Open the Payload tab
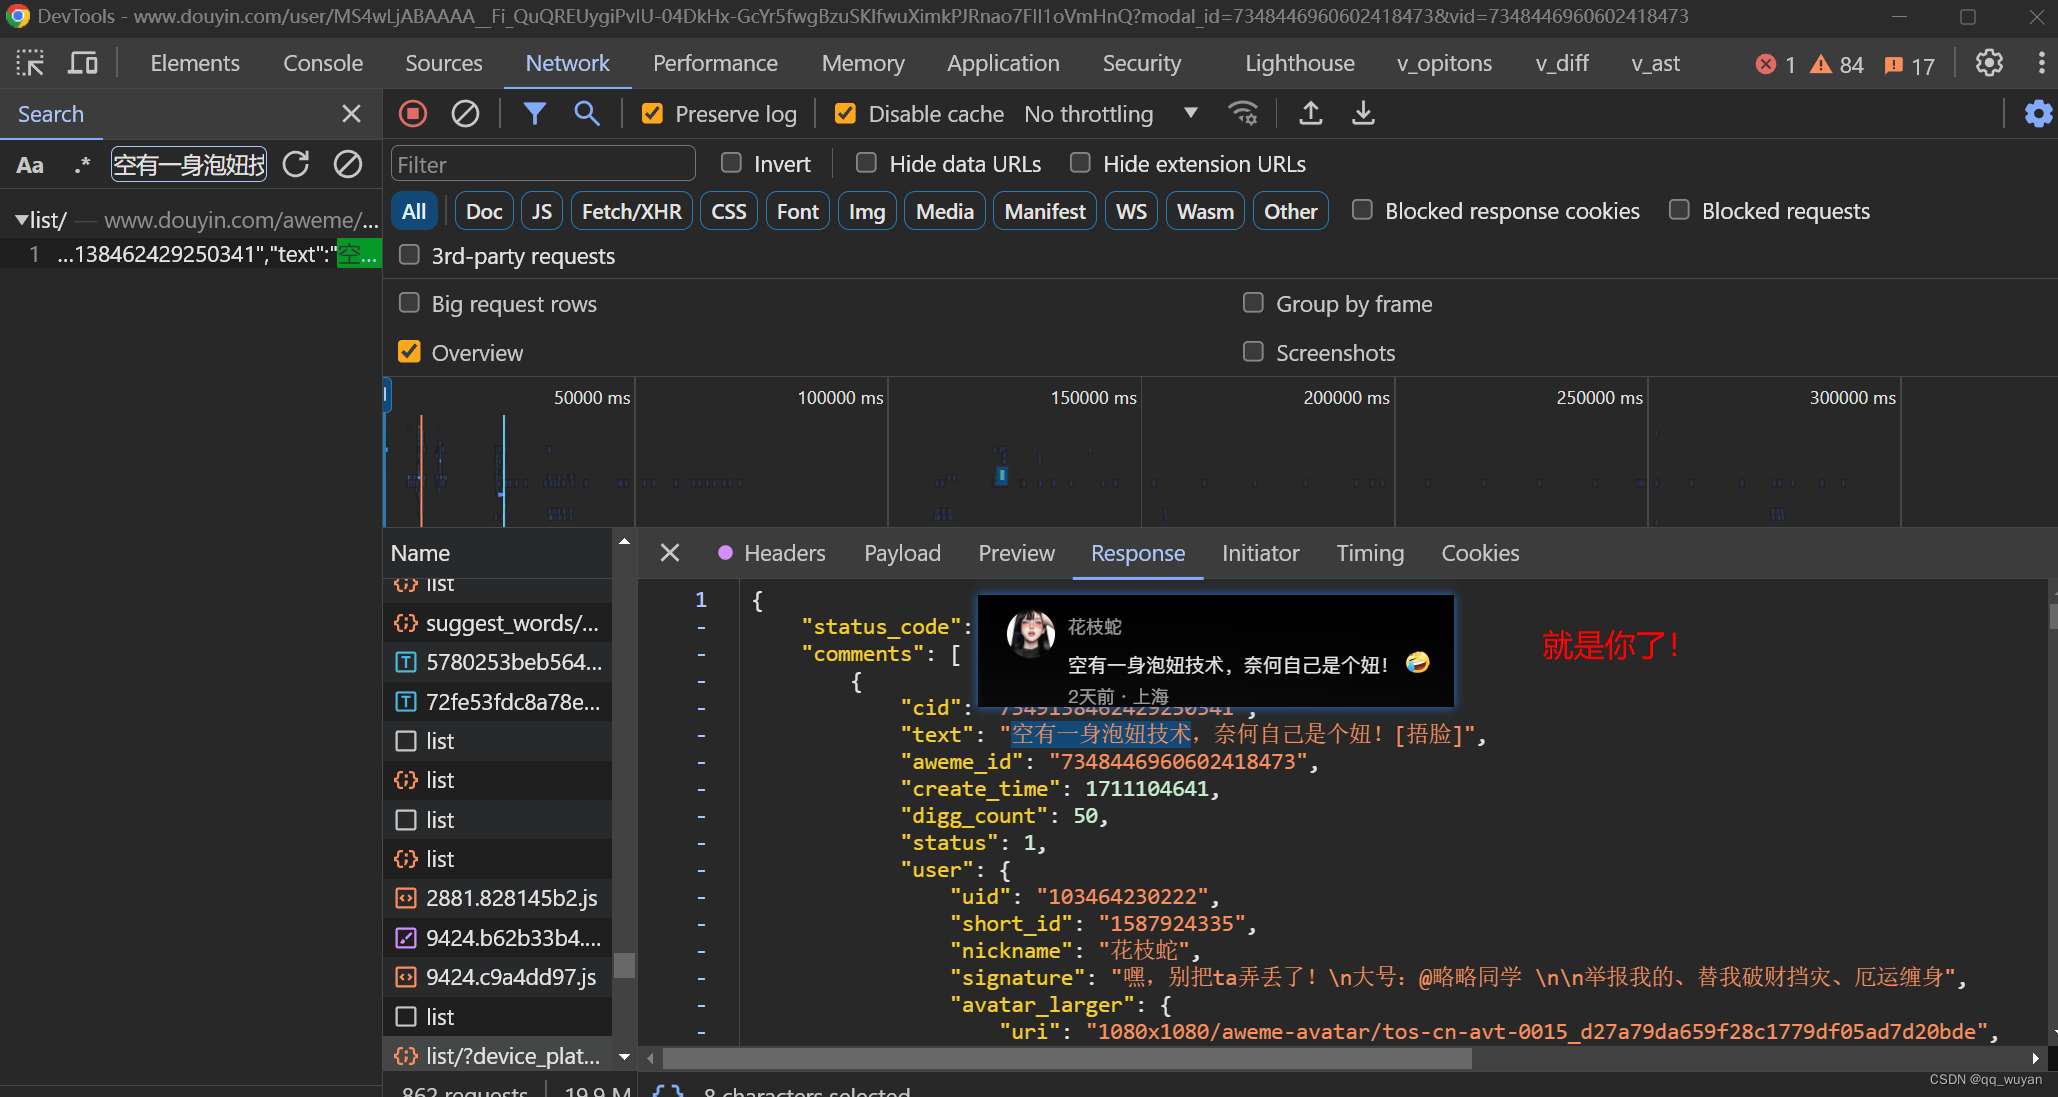 902,553
